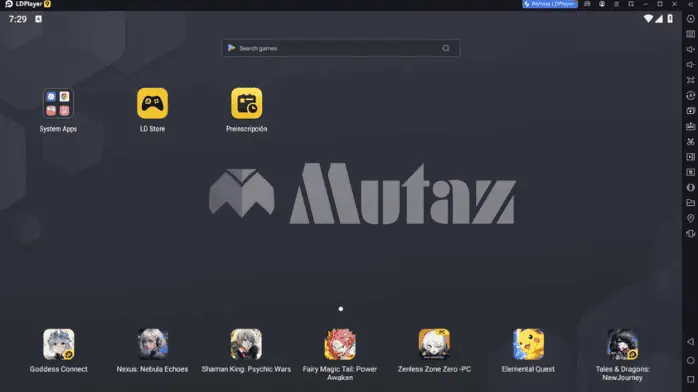This screenshot has width=698, height=392.
Task: Launch Goddess Connect game
Action: [x=58, y=344]
